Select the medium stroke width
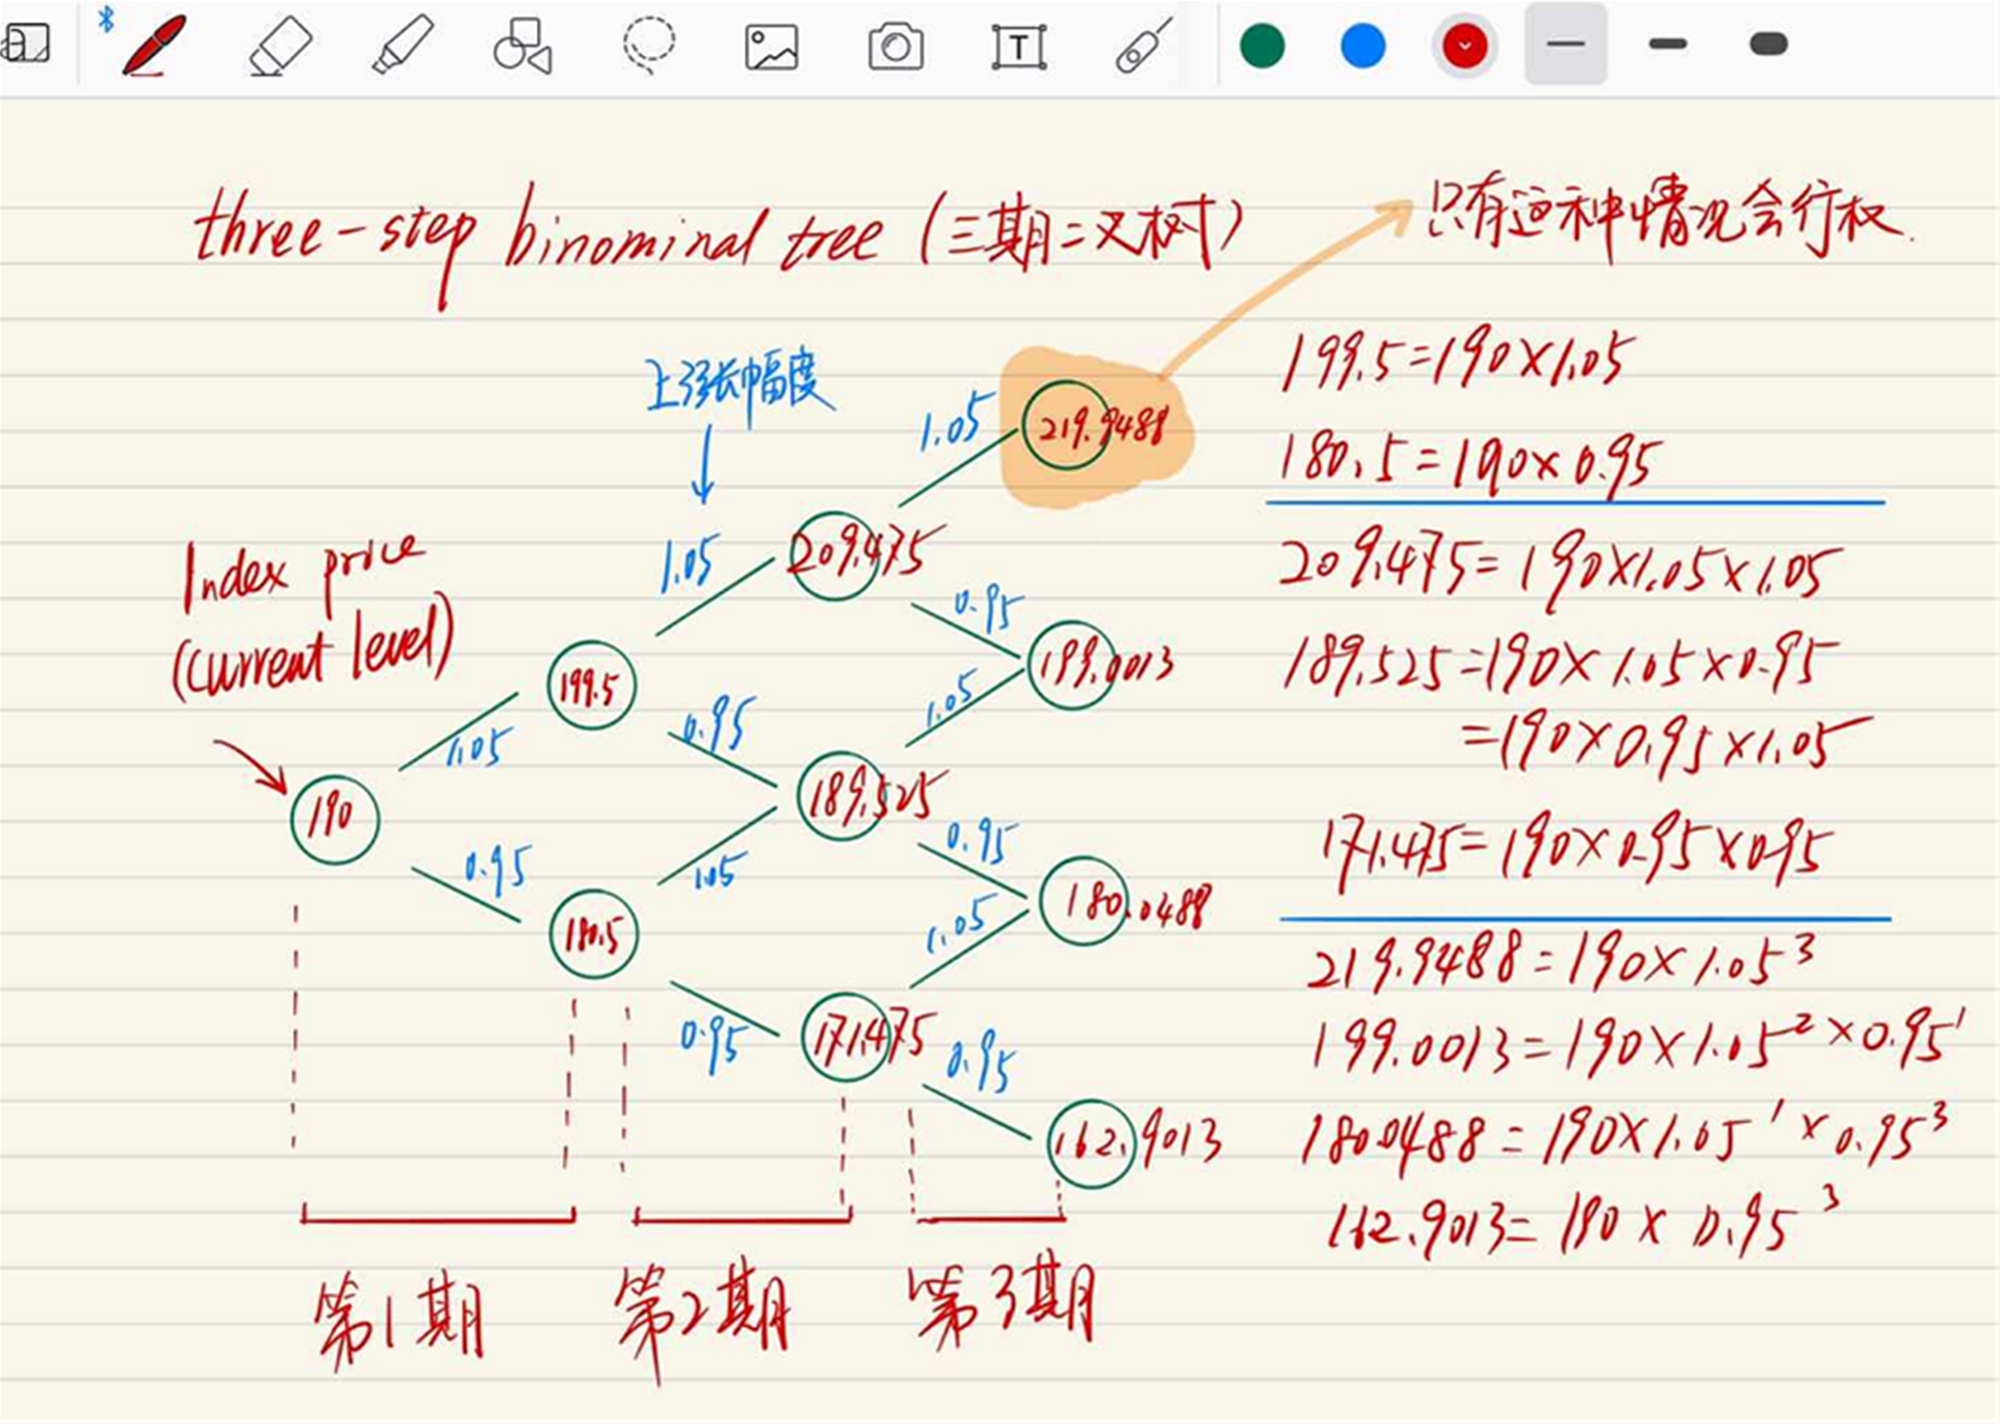The height and width of the screenshot is (1424, 2000). tap(1667, 44)
